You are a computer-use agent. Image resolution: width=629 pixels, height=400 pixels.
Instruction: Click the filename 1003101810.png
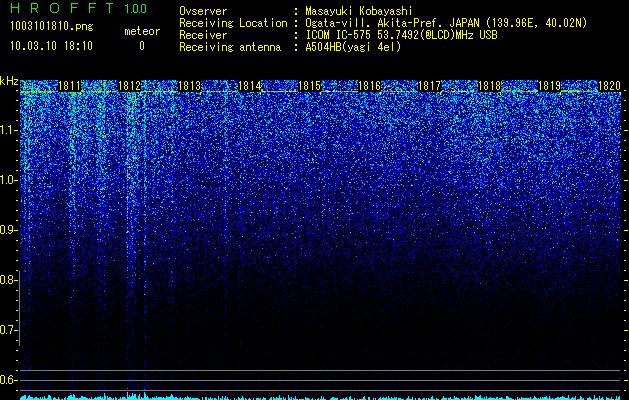point(51,27)
